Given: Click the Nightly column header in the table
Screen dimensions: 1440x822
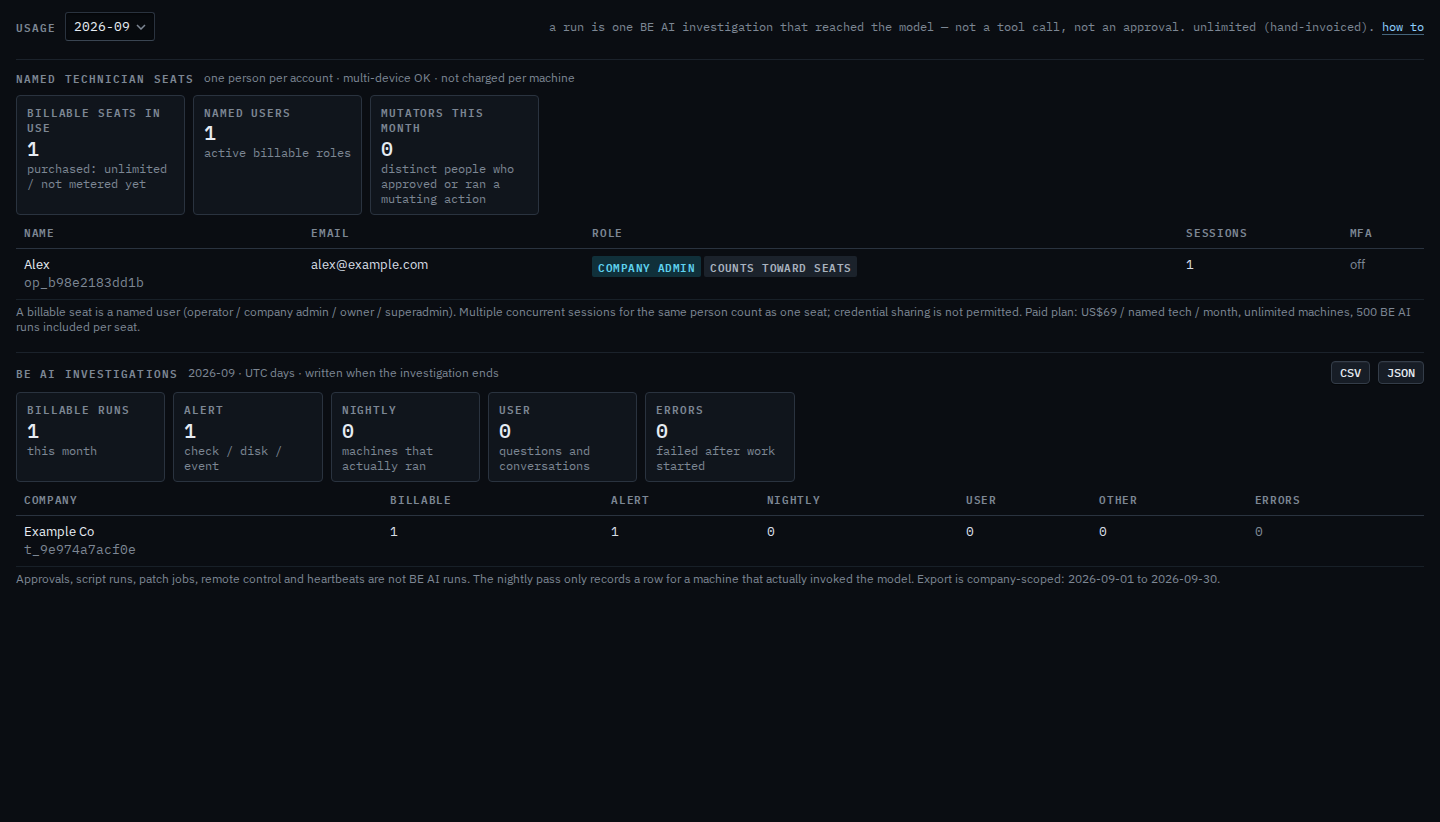Looking at the screenshot, I should [x=793, y=500].
